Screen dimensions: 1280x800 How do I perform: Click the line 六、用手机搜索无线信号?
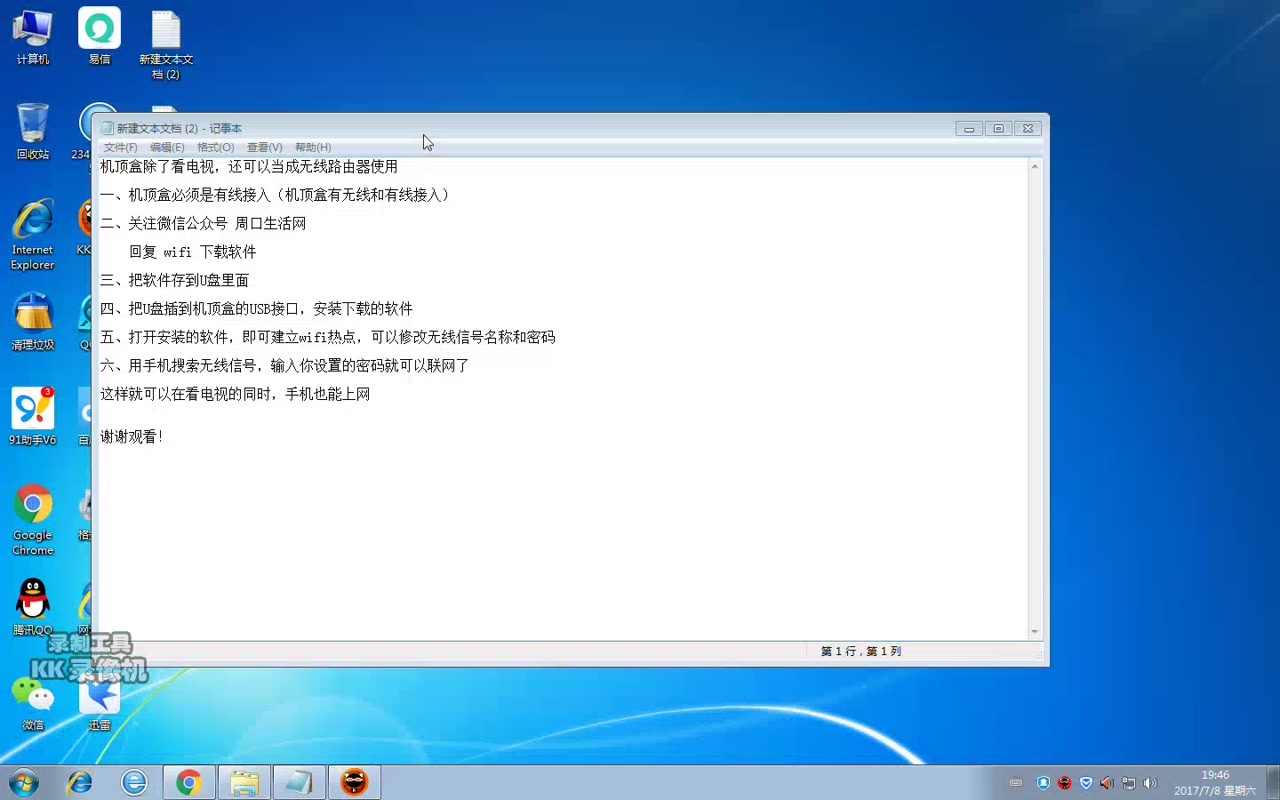click(284, 366)
